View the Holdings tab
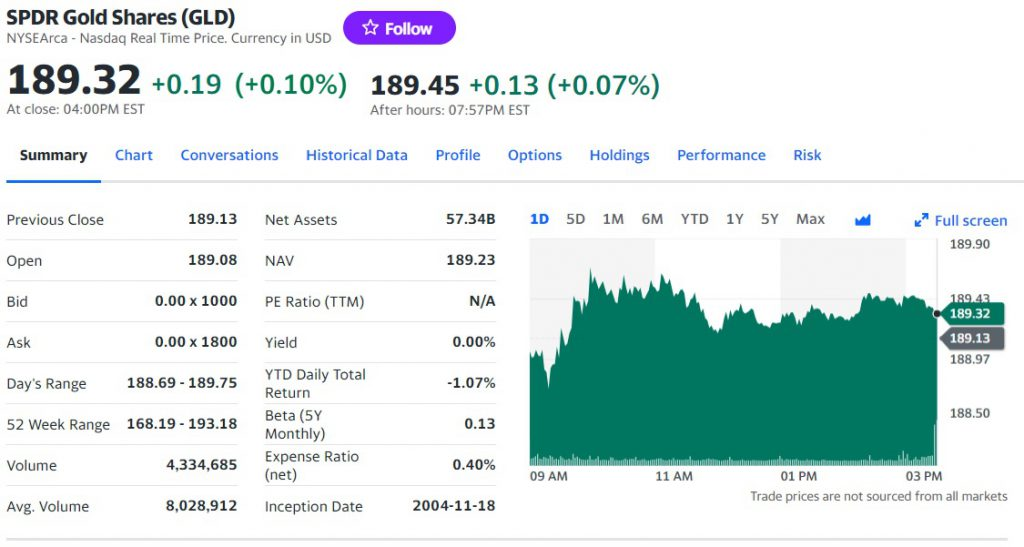The height and width of the screenshot is (547, 1024). point(619,155)
